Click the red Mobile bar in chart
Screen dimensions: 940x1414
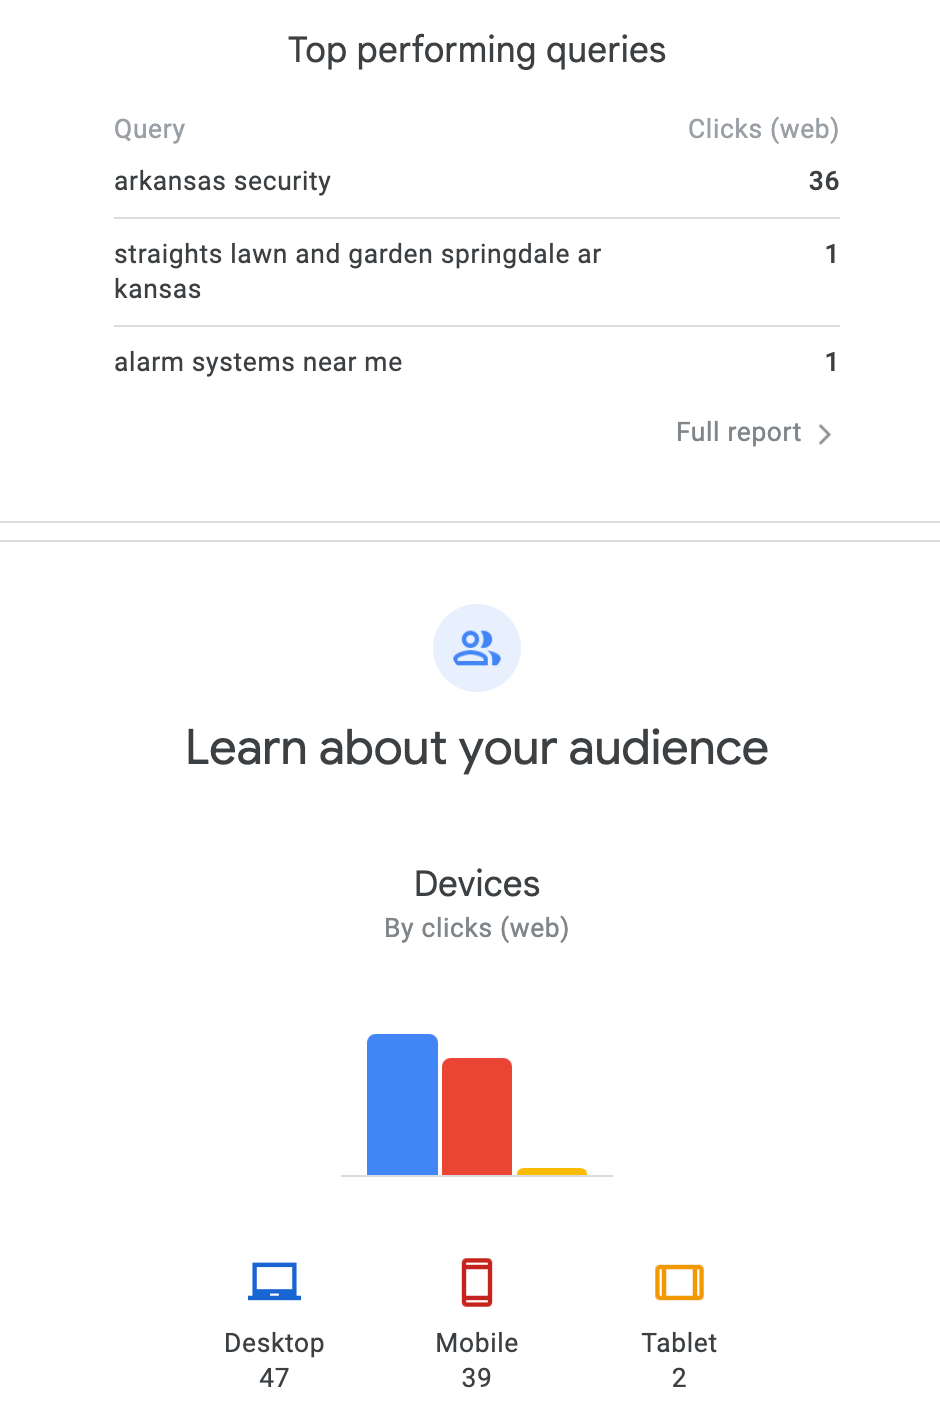click(x=477, y=1116)
